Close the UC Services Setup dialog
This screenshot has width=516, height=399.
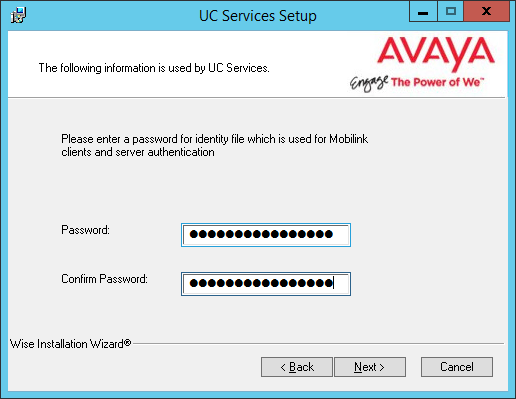click(487, 12)
